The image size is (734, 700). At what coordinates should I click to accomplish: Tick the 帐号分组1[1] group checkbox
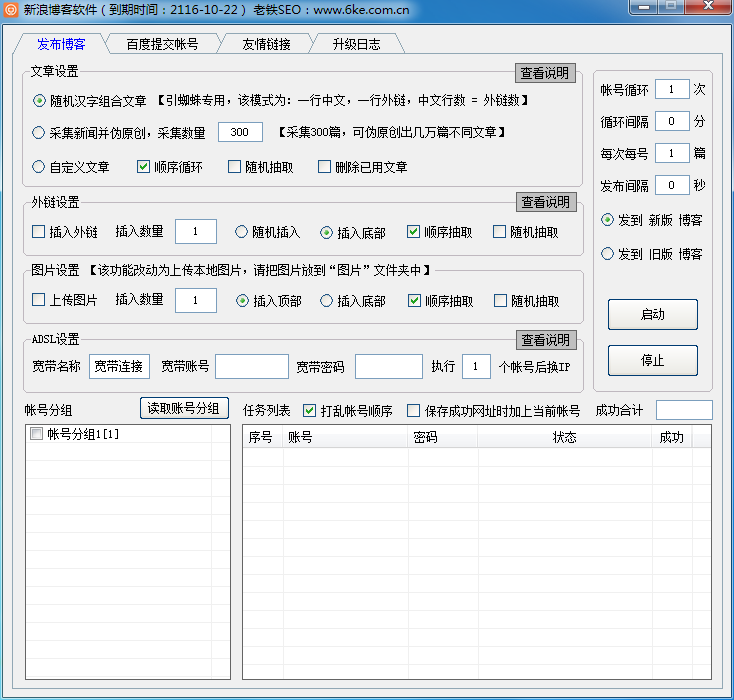point(37,434)
